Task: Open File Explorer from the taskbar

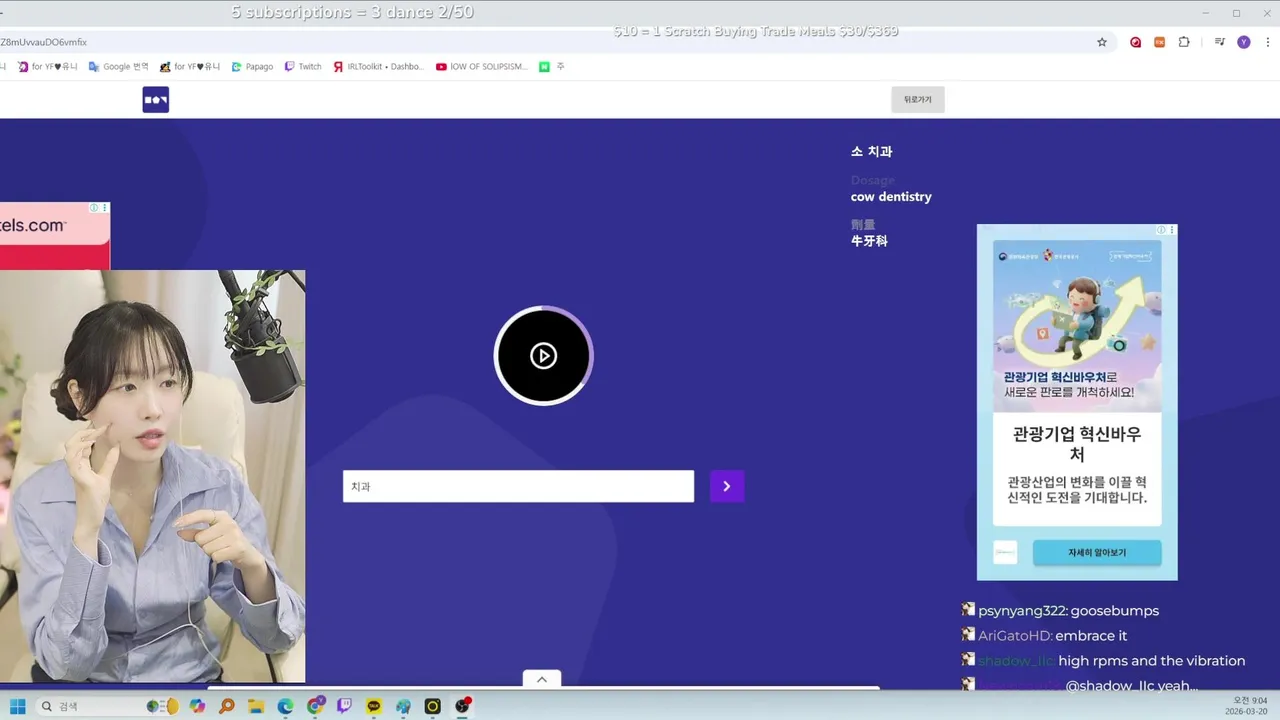Action: click(x=256, y=706)
